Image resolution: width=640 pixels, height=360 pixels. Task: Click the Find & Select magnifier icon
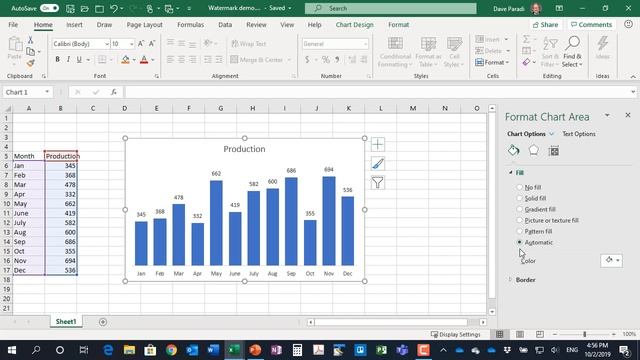[x=572, y=43]
